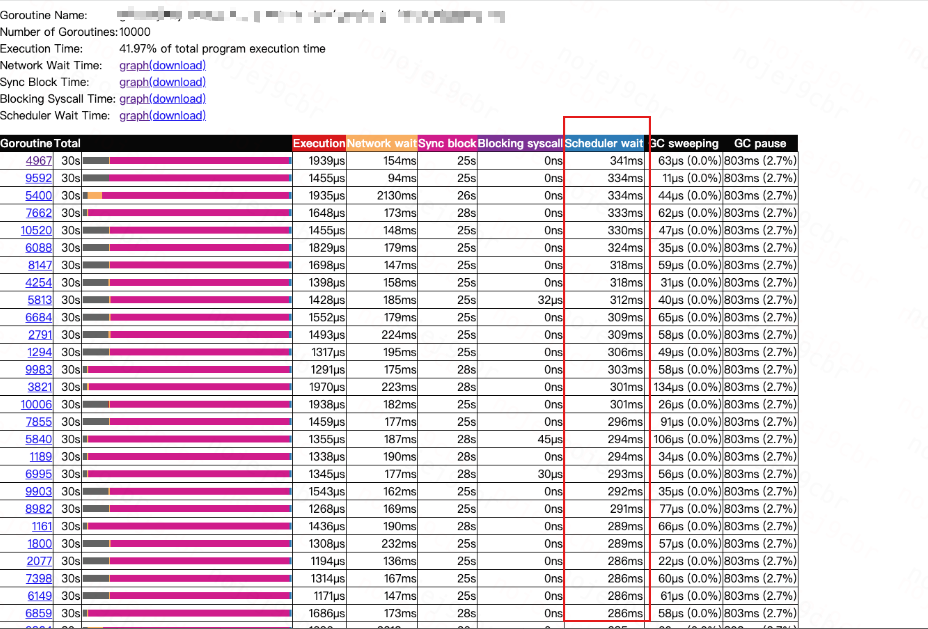This screenshot has height=629, width=928.
Task: Open goroutine 1189 link
Action: (x=41, y=457)
